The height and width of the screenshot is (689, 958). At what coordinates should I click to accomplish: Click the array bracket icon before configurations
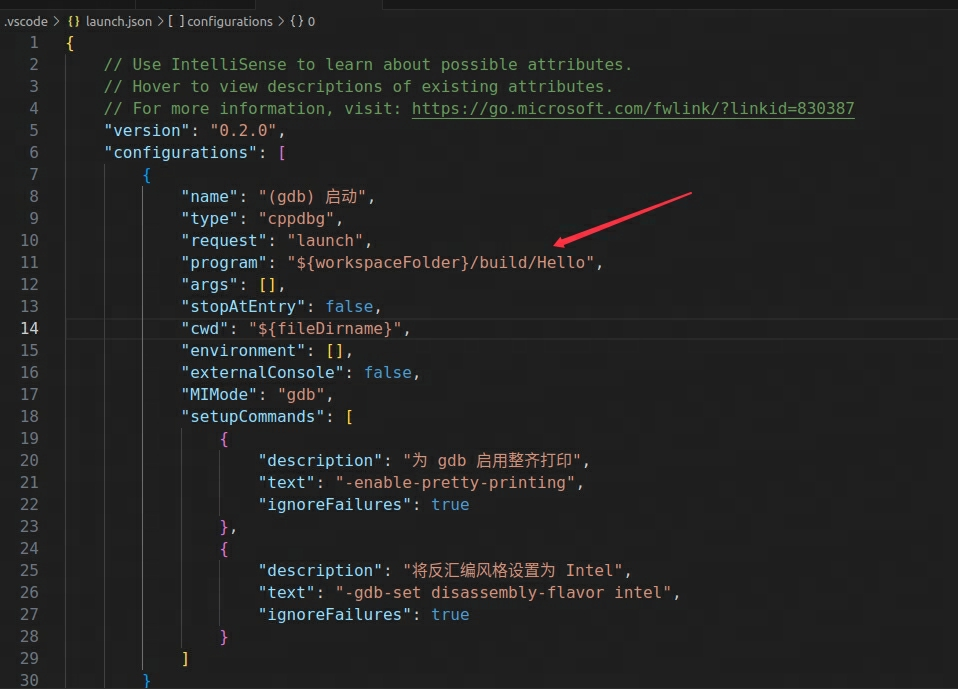(176, 21)
